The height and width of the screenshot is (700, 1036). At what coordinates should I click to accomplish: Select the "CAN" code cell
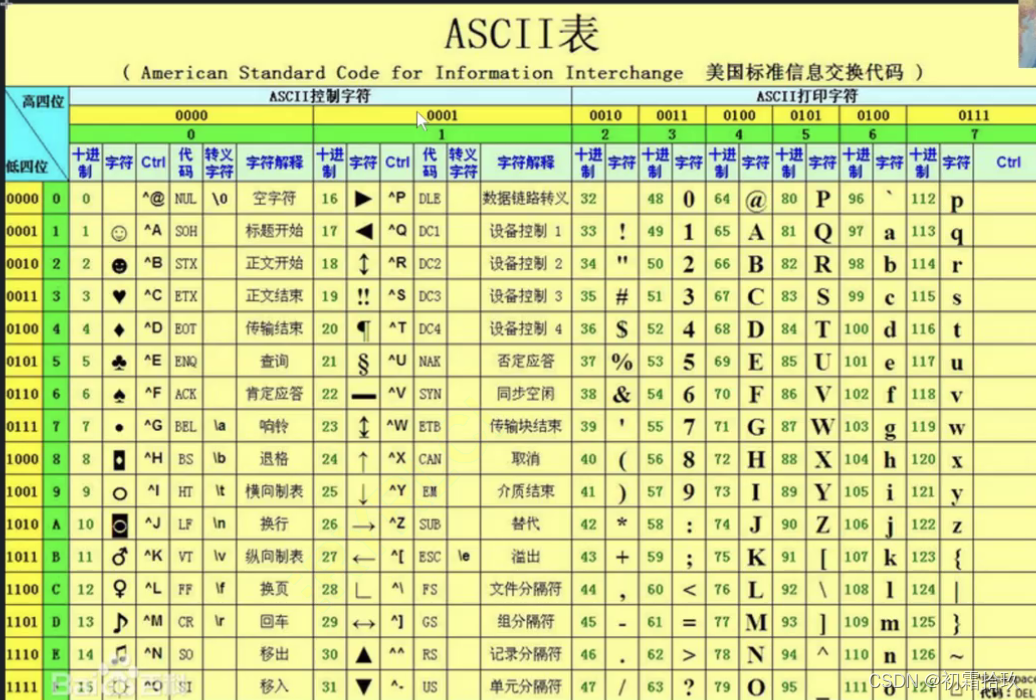point(429,459)
